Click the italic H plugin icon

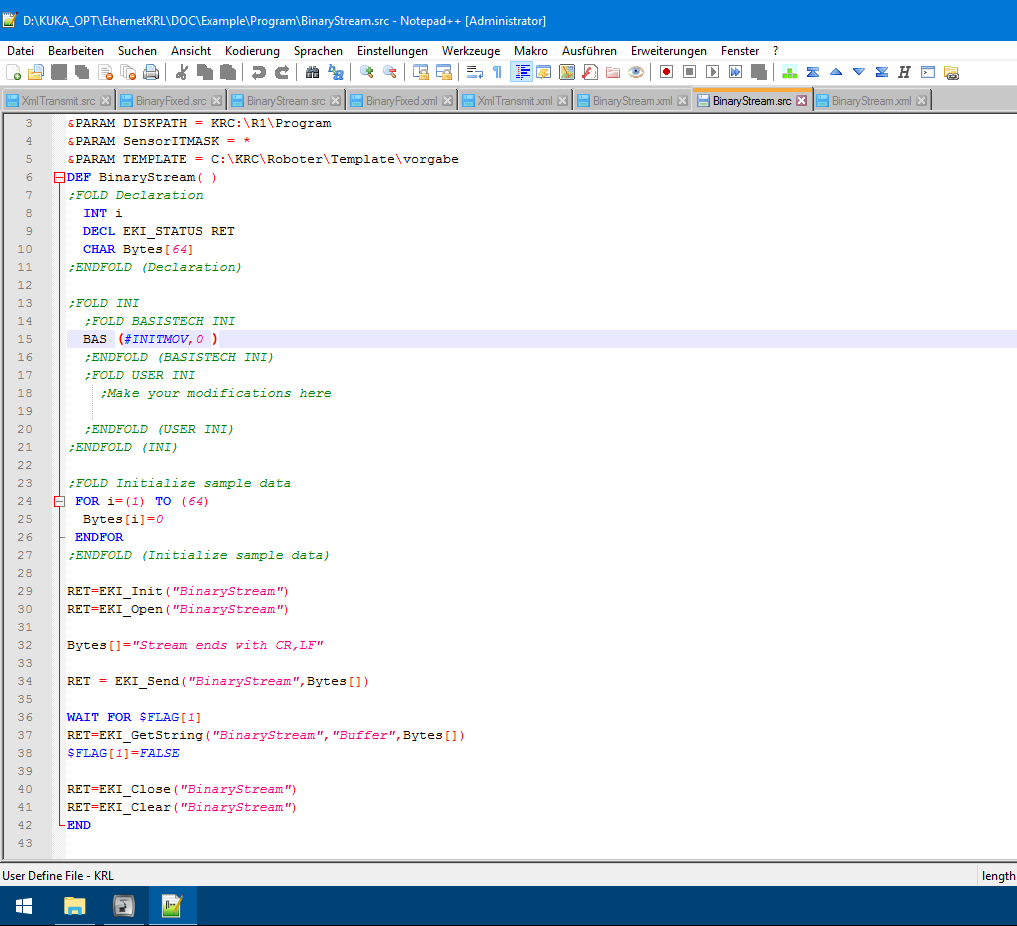905,72
